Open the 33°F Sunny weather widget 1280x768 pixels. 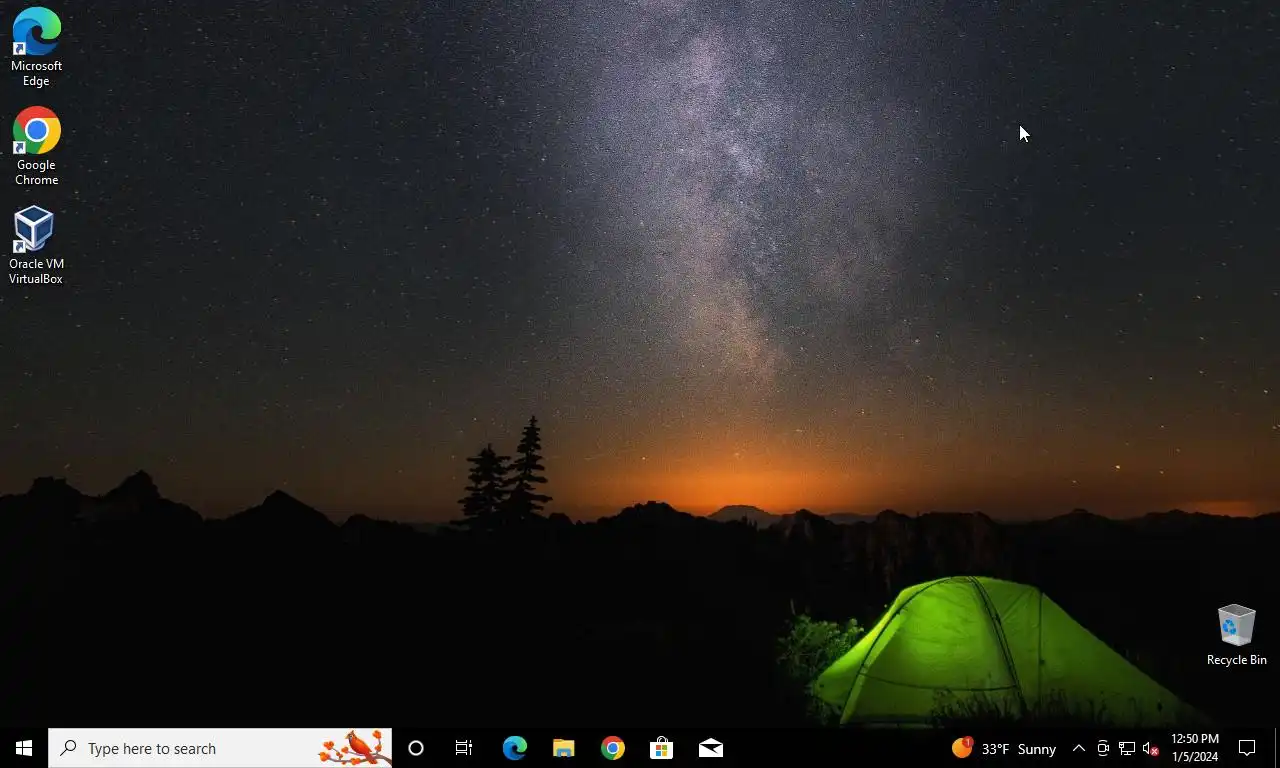(1004, 748)
